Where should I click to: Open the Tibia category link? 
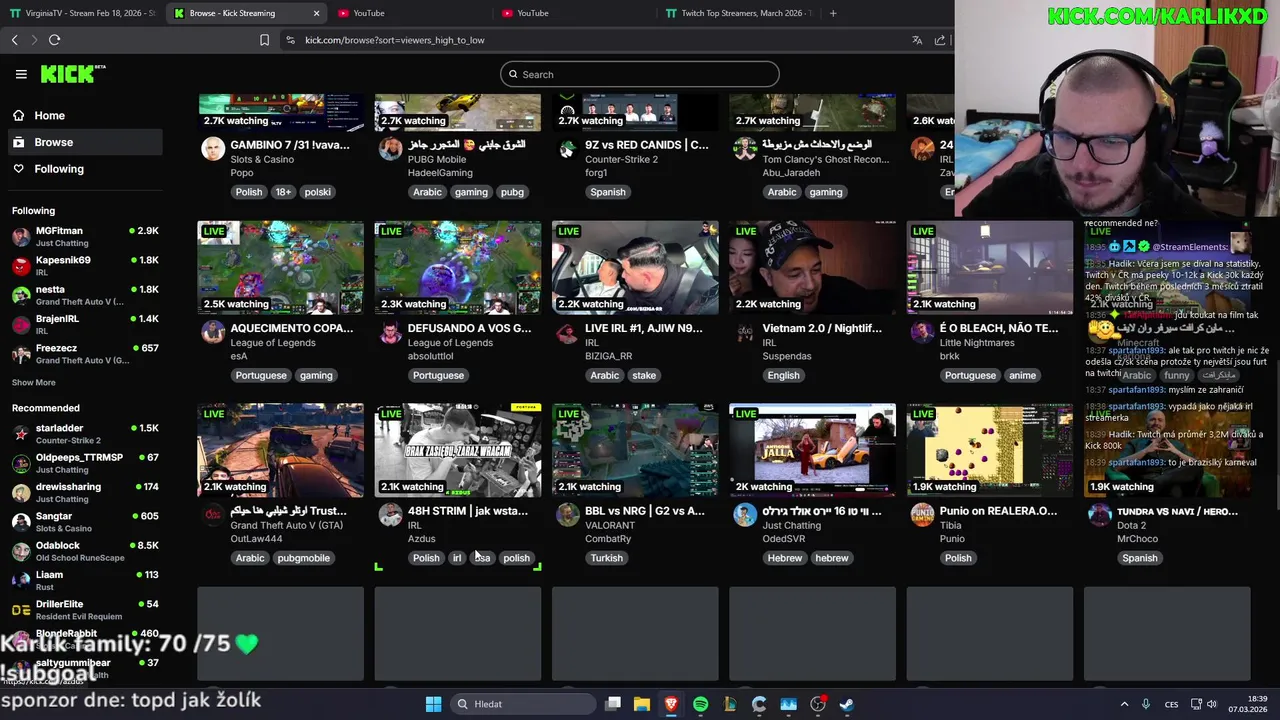[x=950, y=526]
